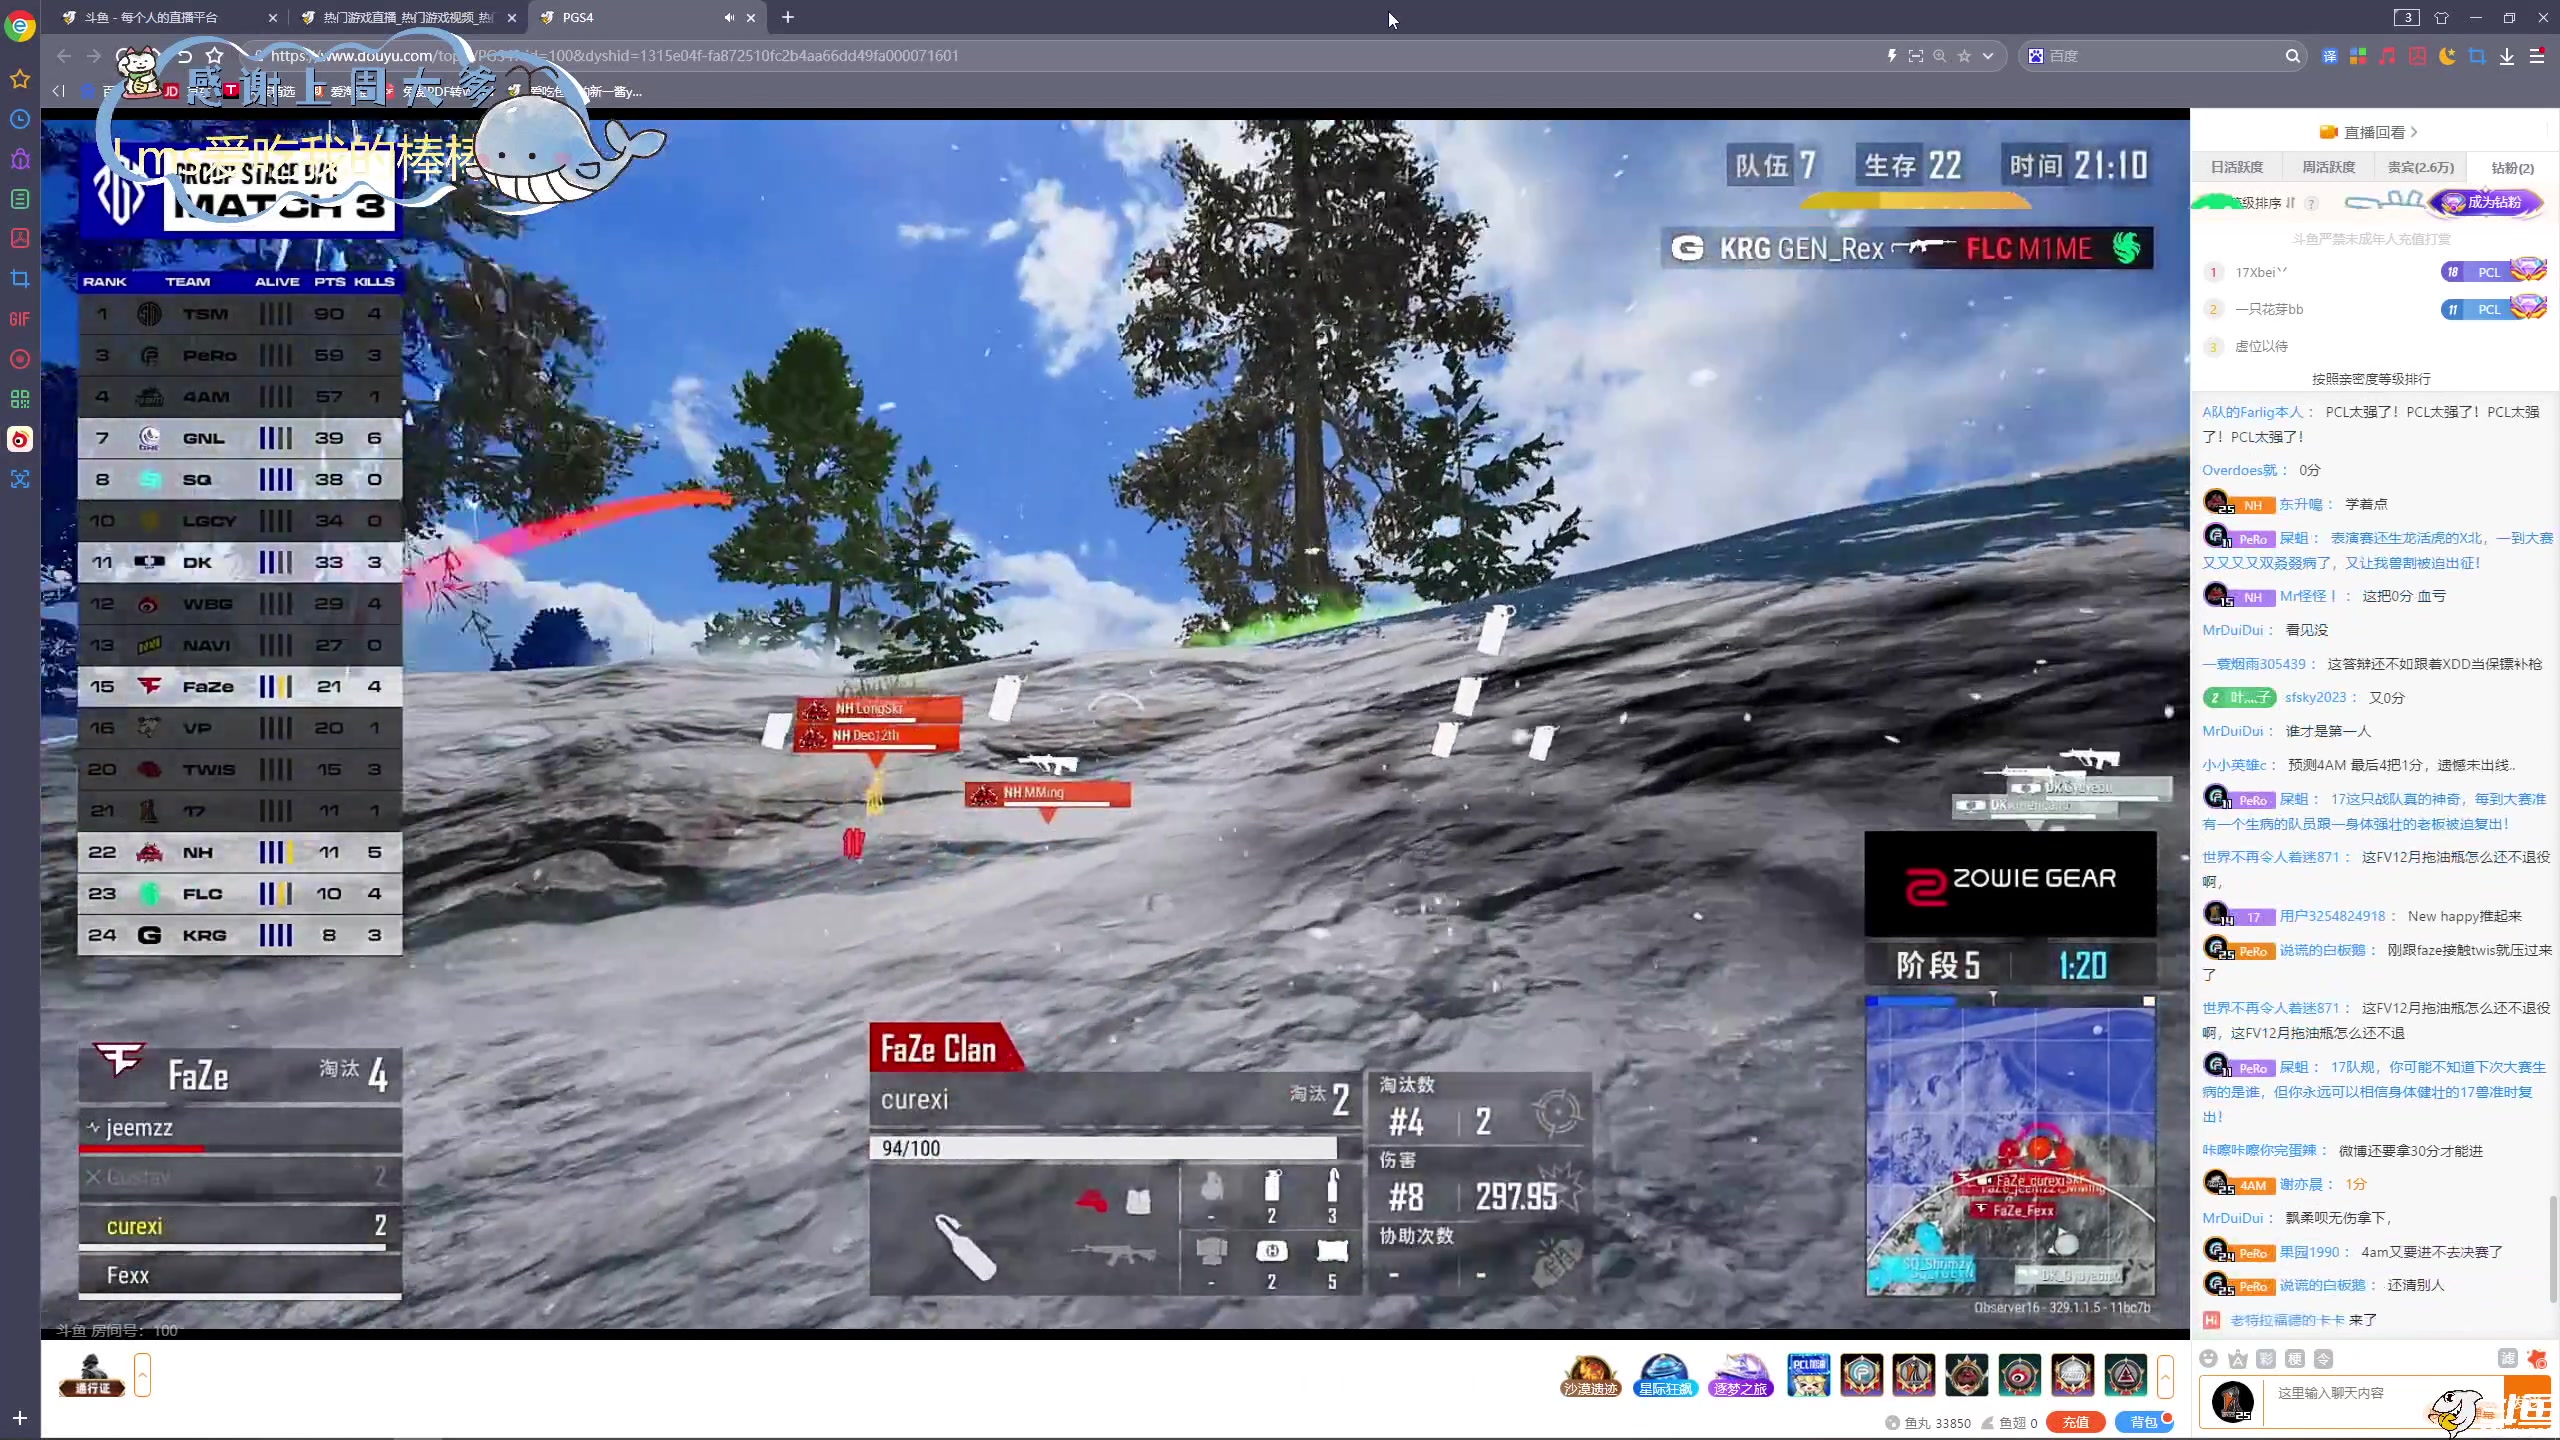Screen dimensions: 2560x1440
Task: Click the 充值 recharge button
Action: point(2075,1422)
